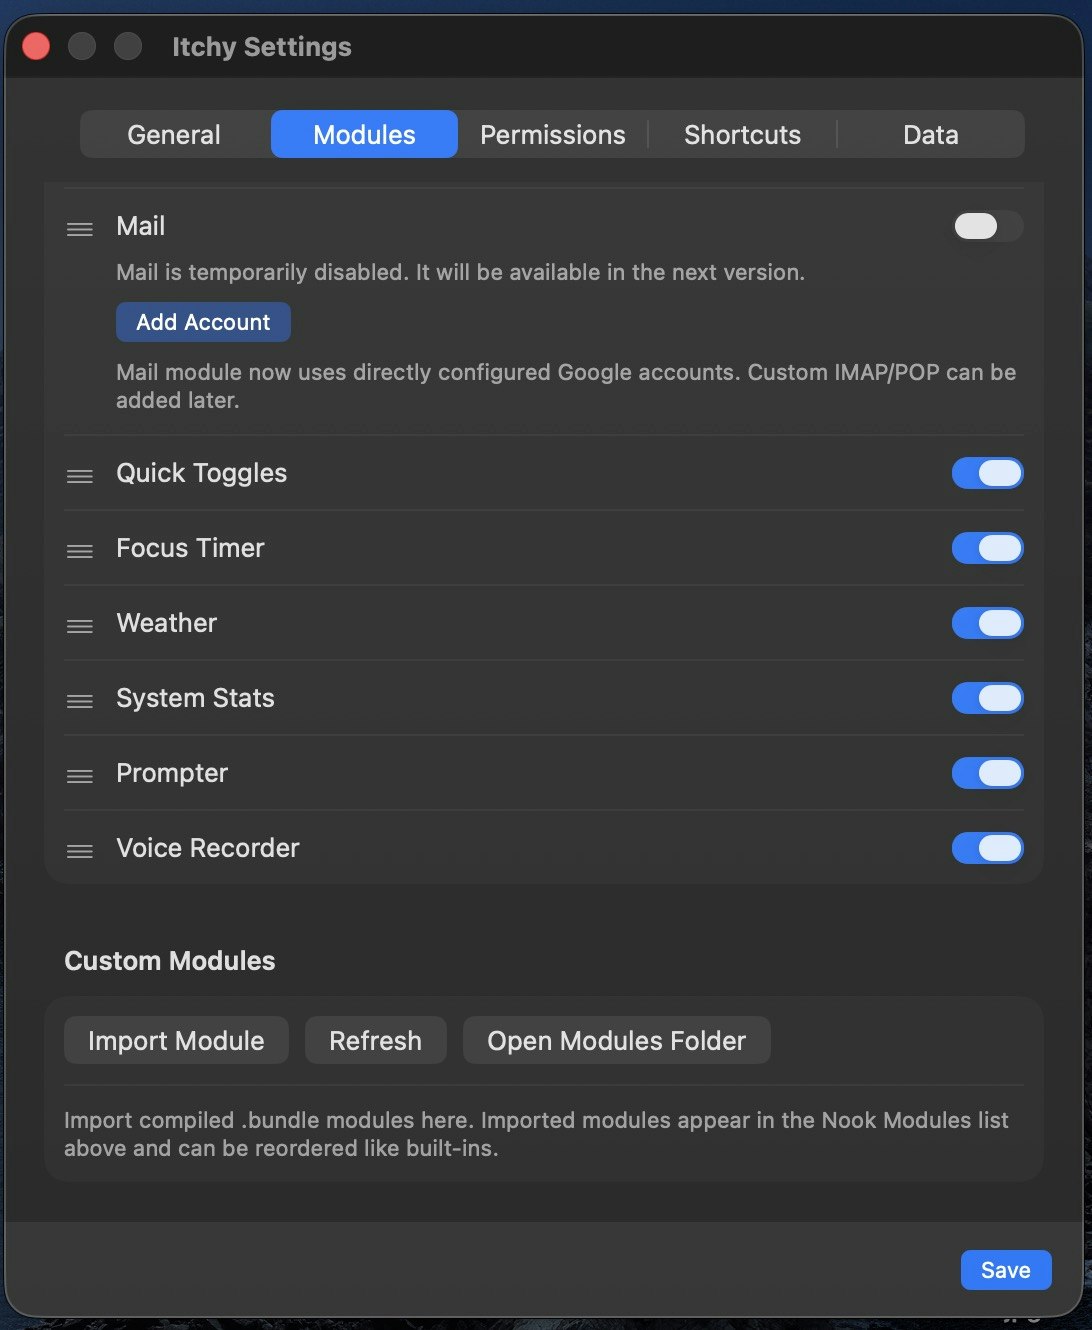This screenshot has height=1330, width=1092.
Task: Save the Itchy settings
Action: (1005, 1269)
